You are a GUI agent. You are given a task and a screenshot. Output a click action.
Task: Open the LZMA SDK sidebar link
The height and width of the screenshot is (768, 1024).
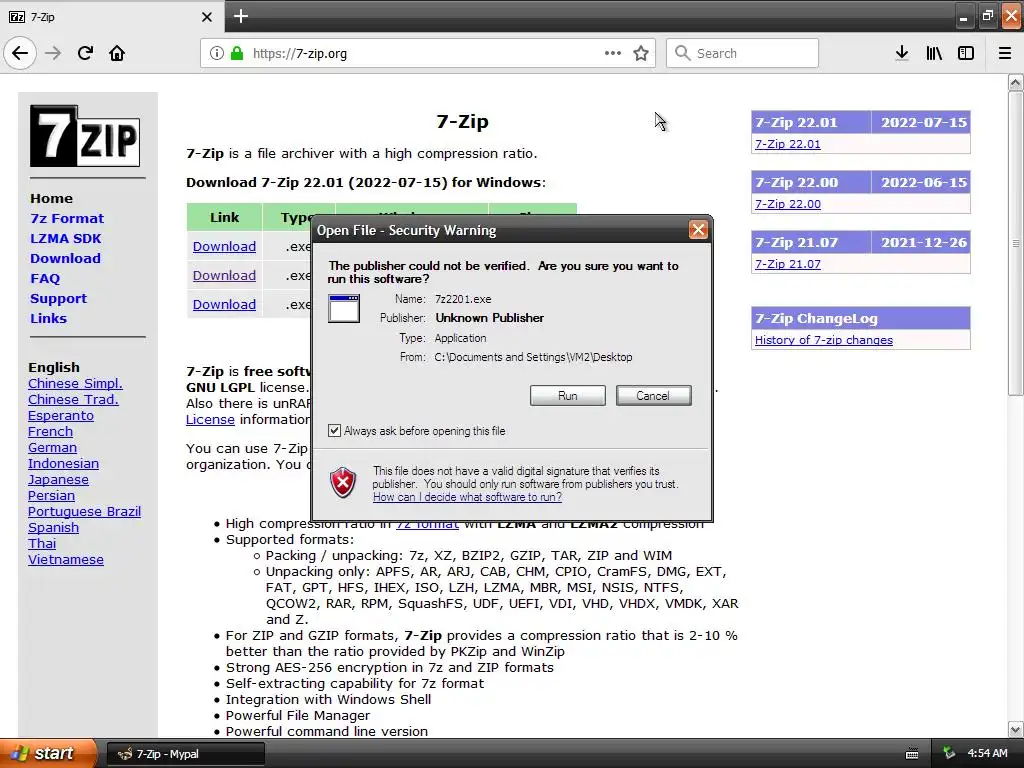pyautogui.click(x=65, y=238)
